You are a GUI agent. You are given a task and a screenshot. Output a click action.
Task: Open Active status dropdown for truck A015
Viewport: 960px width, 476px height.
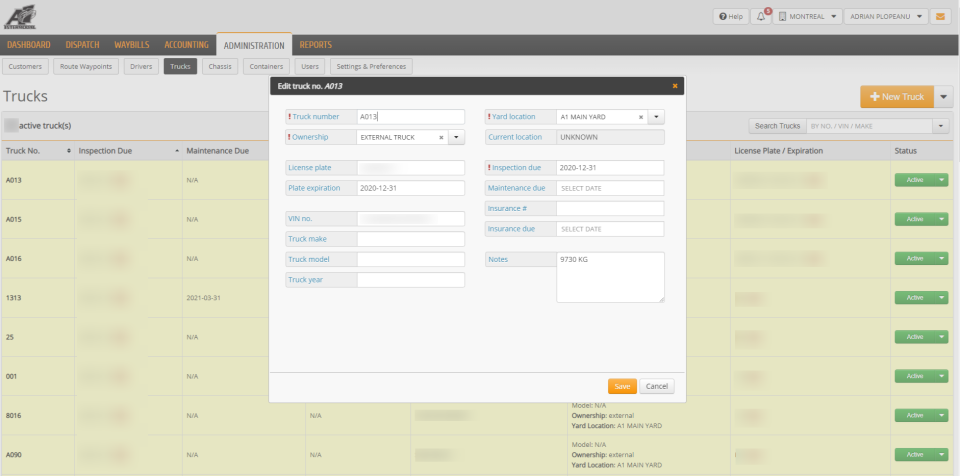tap(942, 219)
